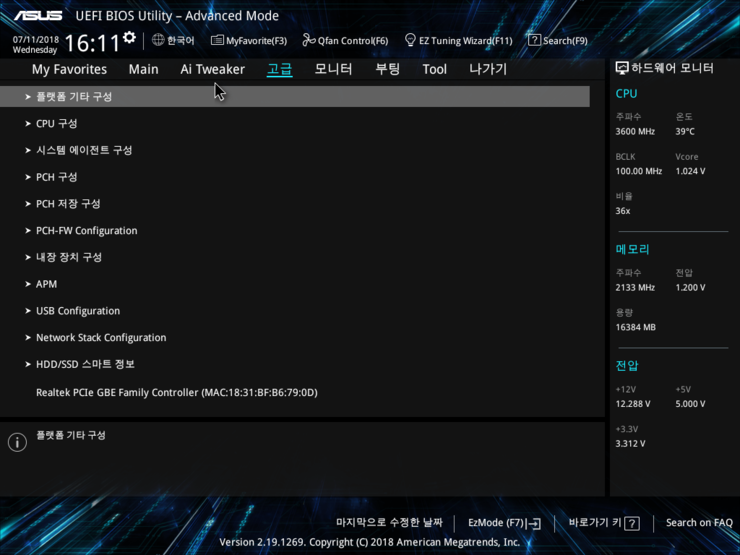The image size is (740, 555).
Task: Expand 내장 장치 구성 arrow
Action: tap(28, 257)
